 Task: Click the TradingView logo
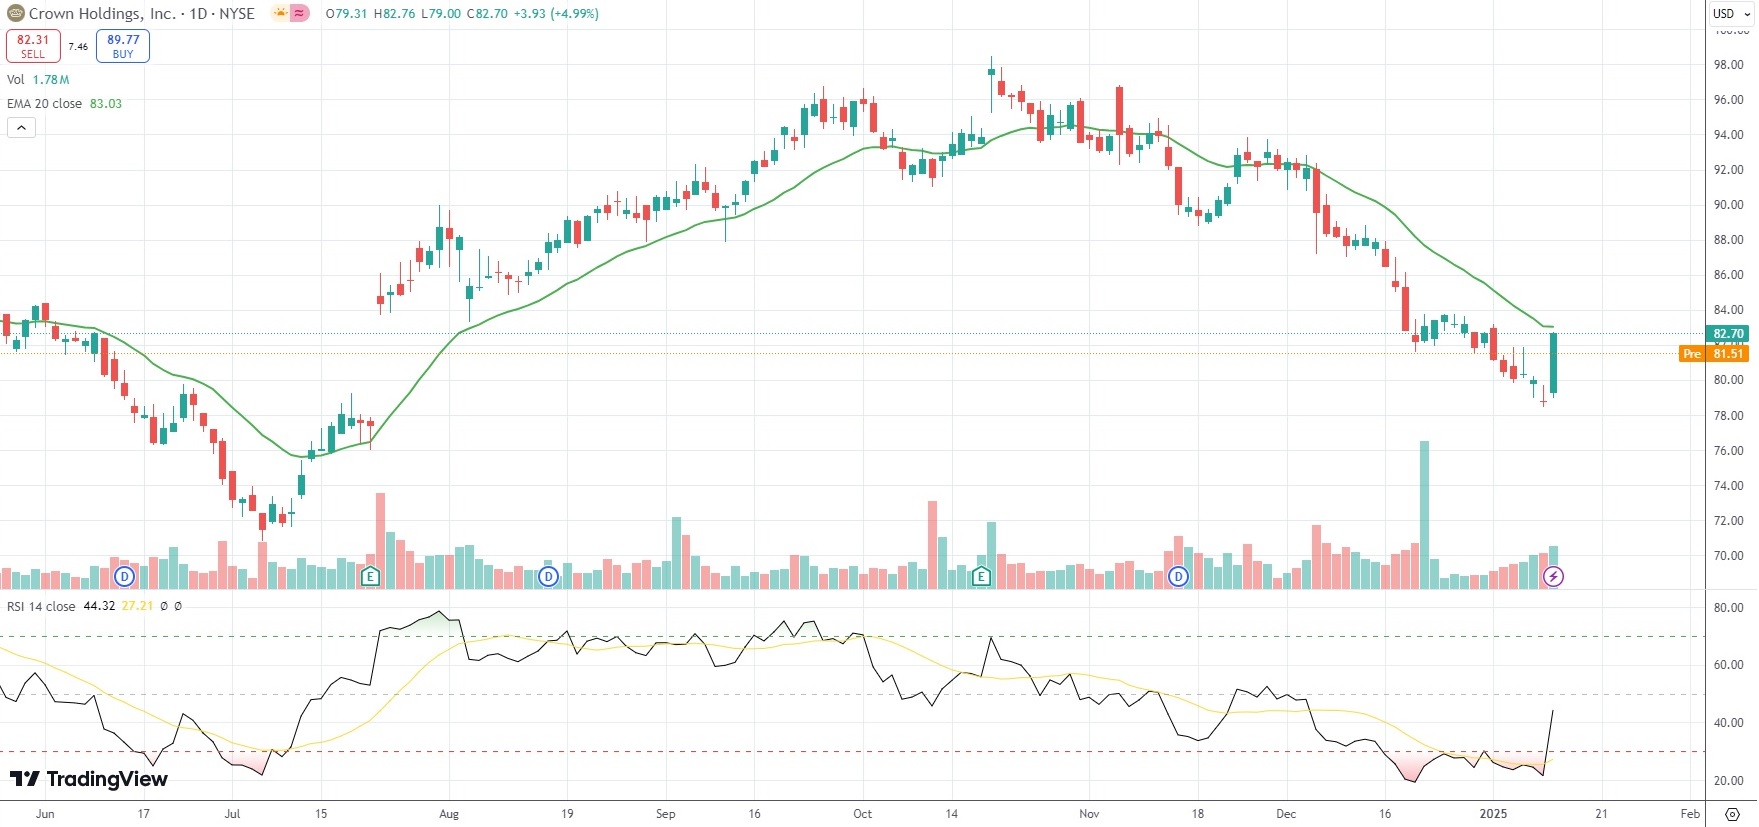pos(89,779)
